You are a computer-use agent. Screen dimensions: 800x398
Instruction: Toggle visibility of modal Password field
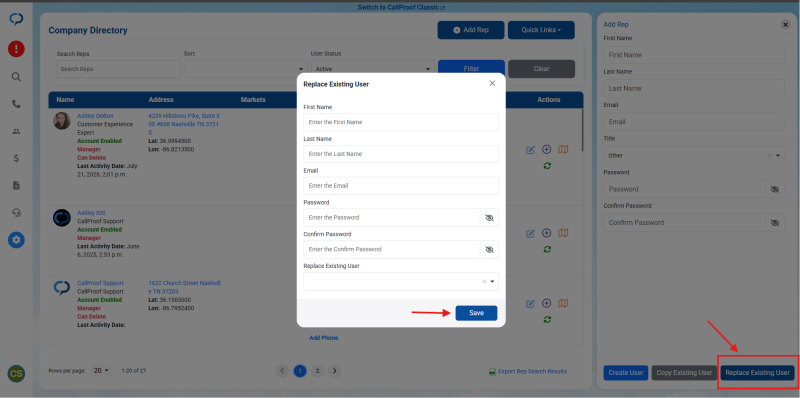489,218
